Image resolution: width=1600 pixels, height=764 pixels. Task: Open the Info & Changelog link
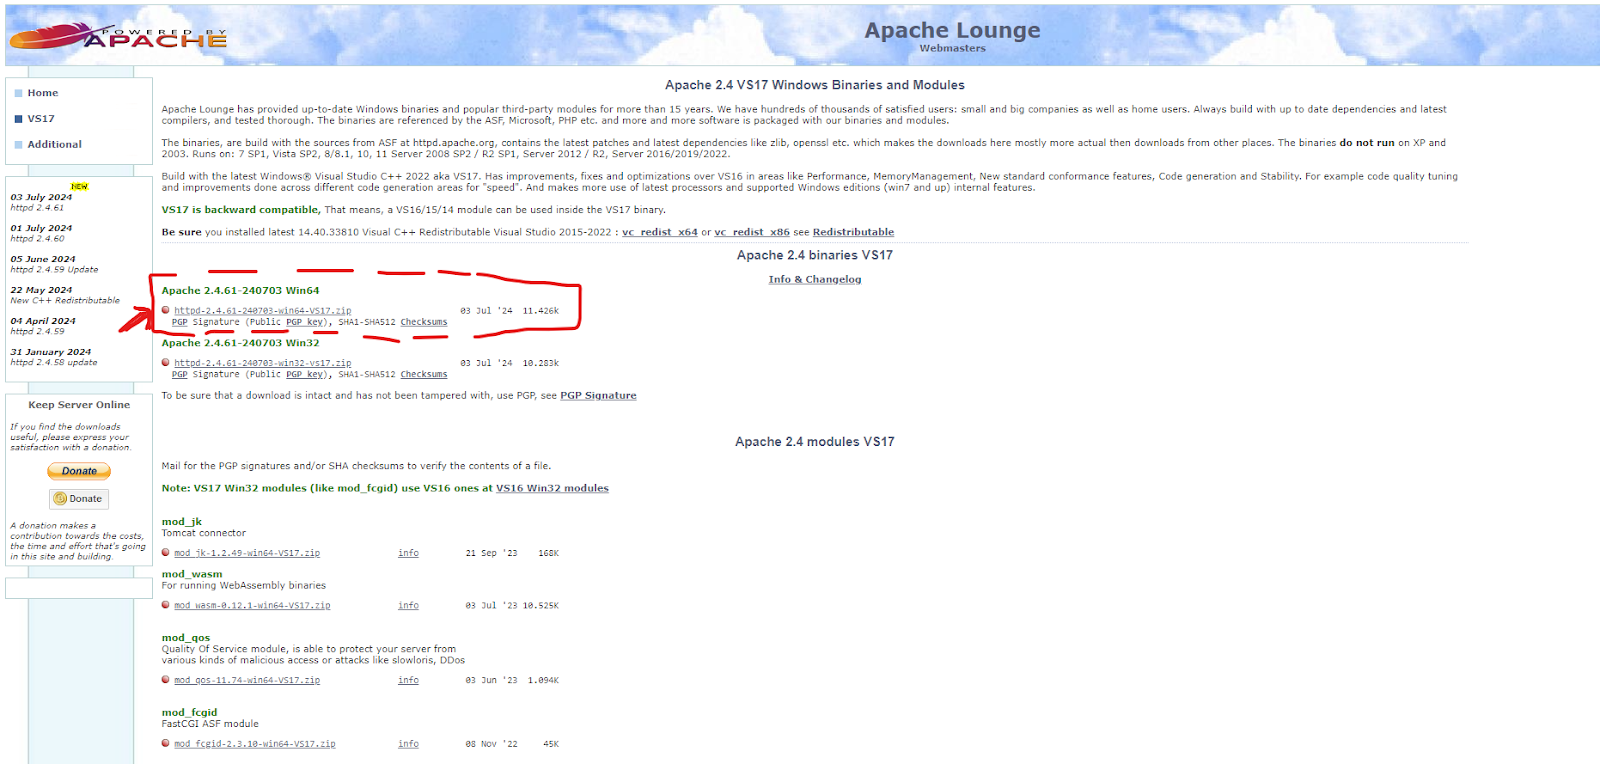pyautogui.click(x=815, y=280)
